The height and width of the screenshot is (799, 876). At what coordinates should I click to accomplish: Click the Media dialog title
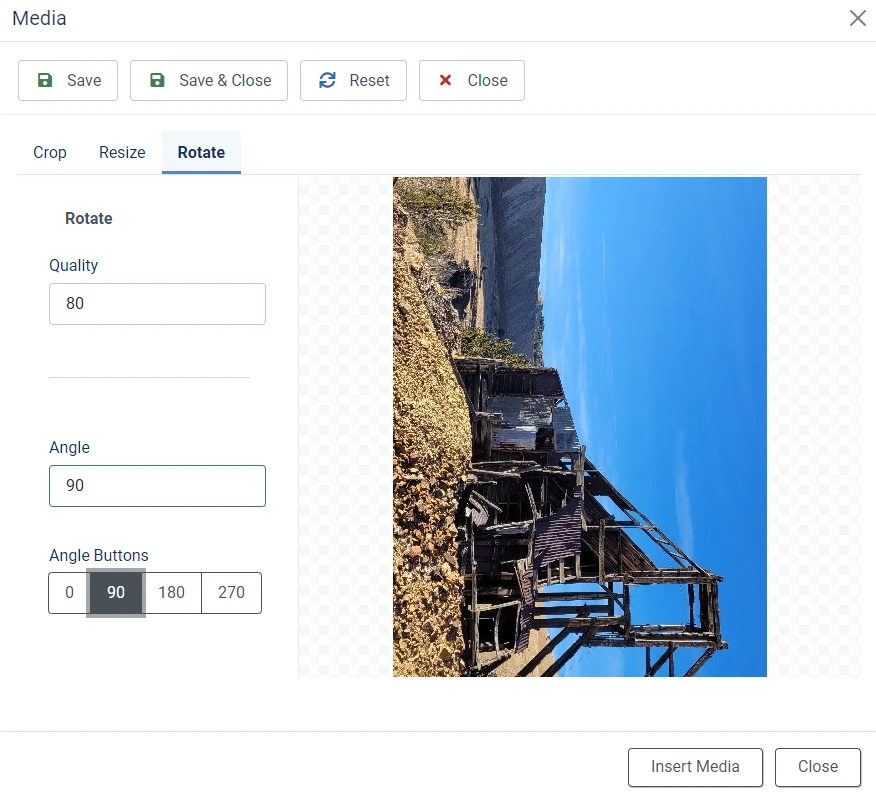pyautogui.click(x=39, y=18)
